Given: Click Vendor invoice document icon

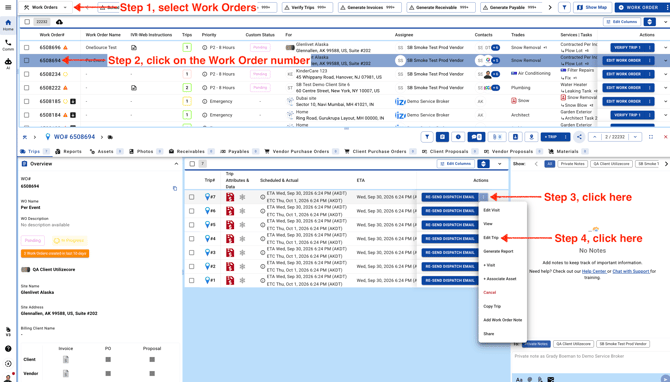Looking at the screenshot, I should [66, 373].
